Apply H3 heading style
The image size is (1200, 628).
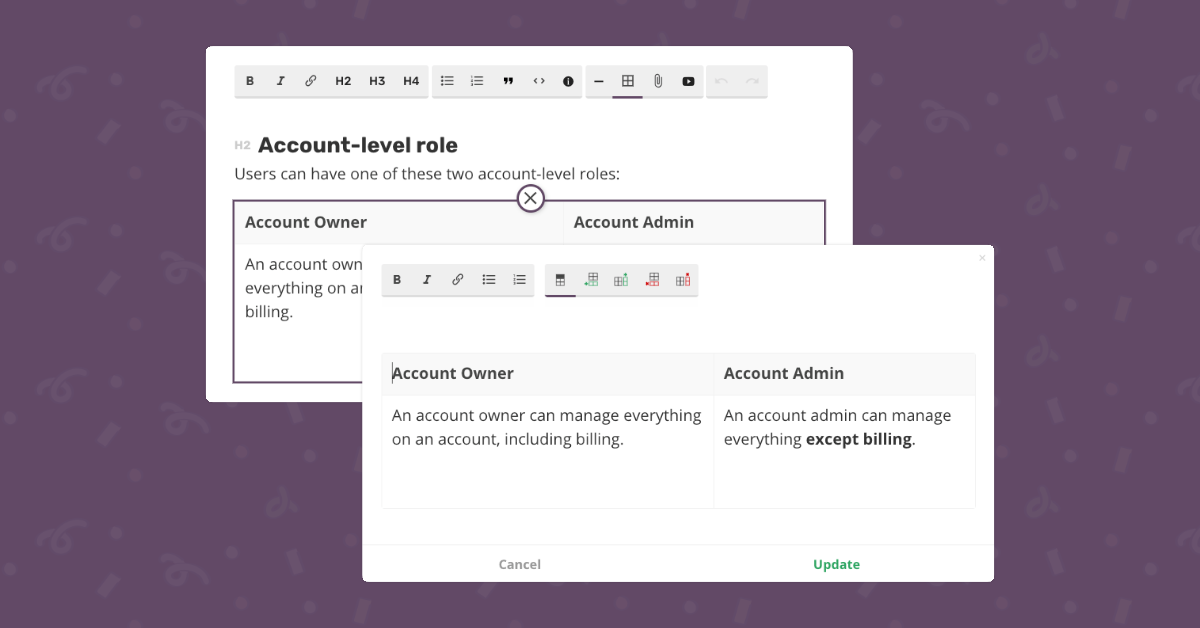[x=377, y=82]
